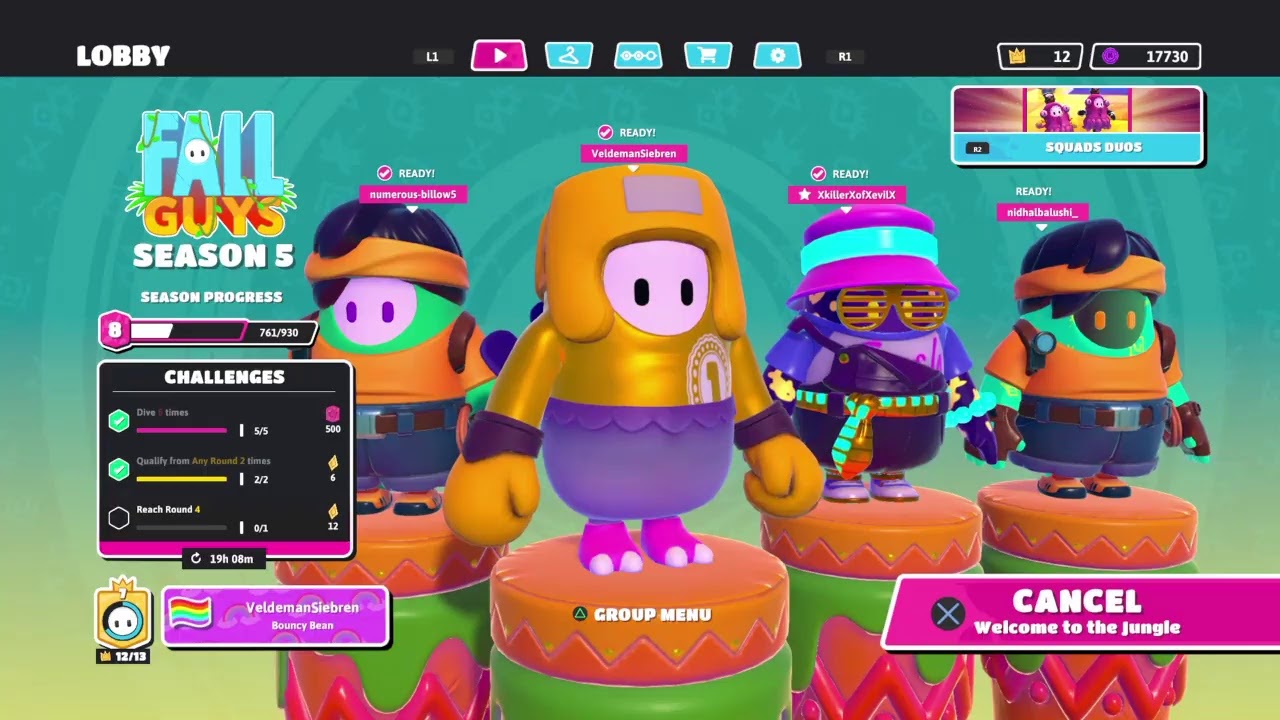Click the level 8 hexagon badge
The width and height of the screenshot is (1280, 720).
click(115, 331)
